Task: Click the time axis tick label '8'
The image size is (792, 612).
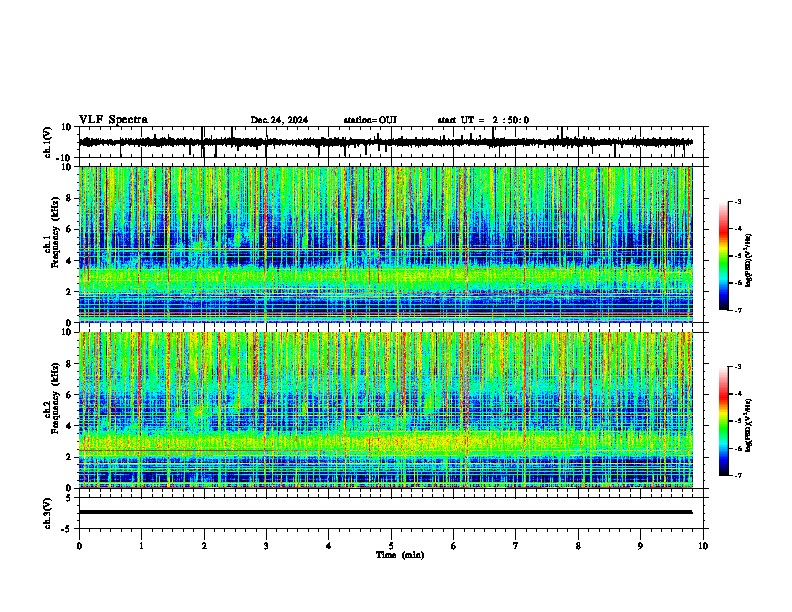Action: pyautogui.click(x=578, y=546)
